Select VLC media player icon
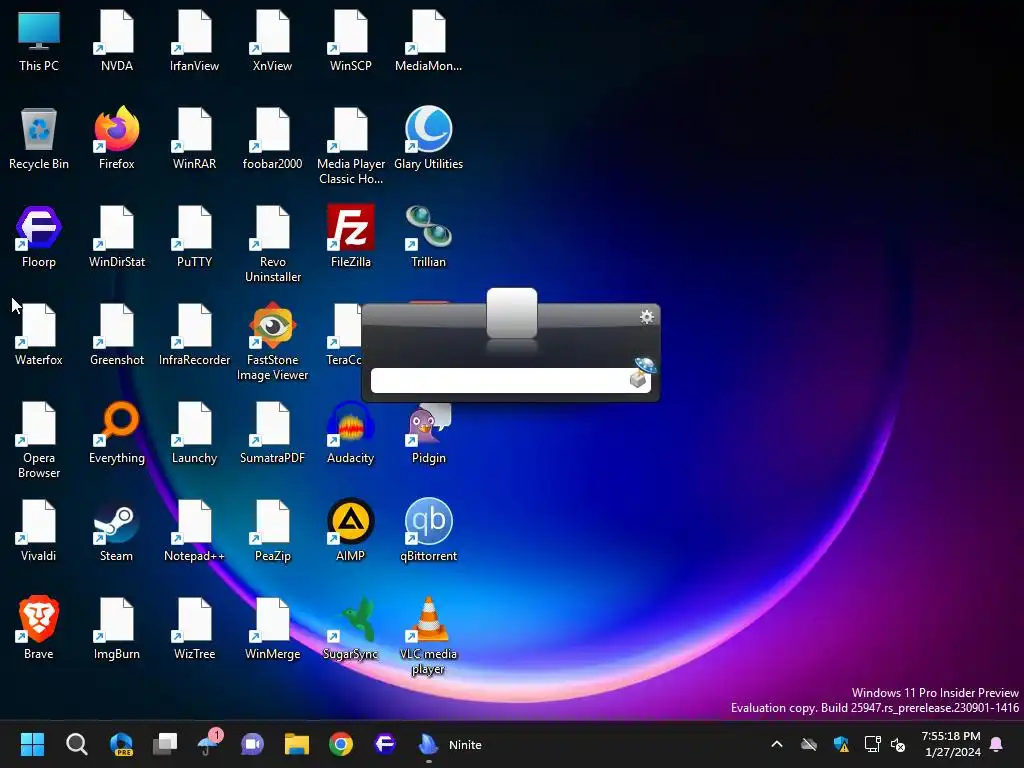1024x768 pixels. (428, 636)
